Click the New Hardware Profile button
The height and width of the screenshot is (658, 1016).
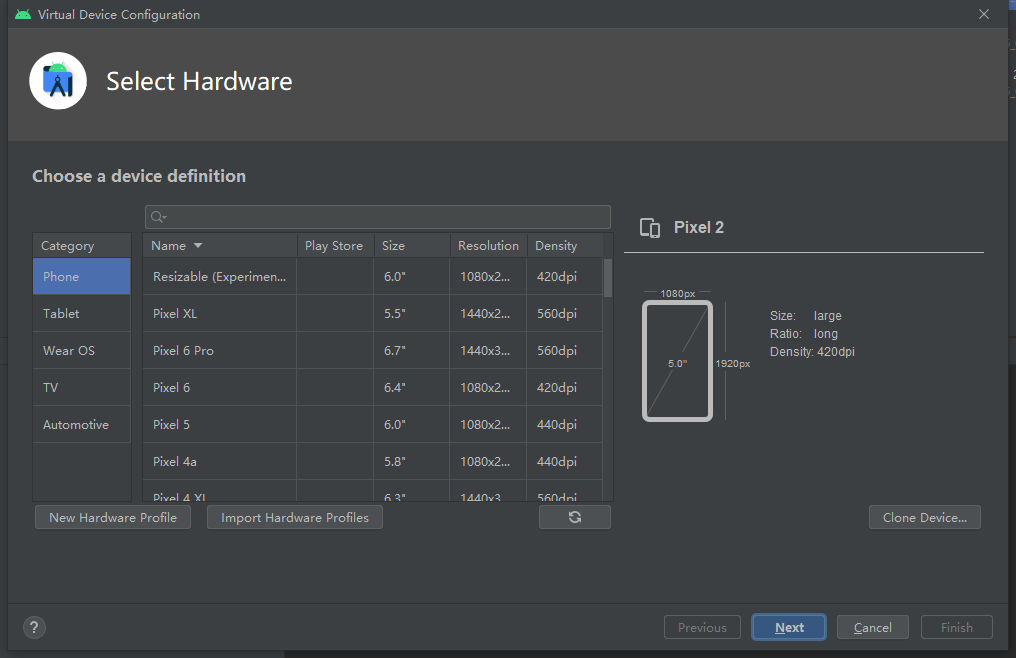[x=113, y=517]
